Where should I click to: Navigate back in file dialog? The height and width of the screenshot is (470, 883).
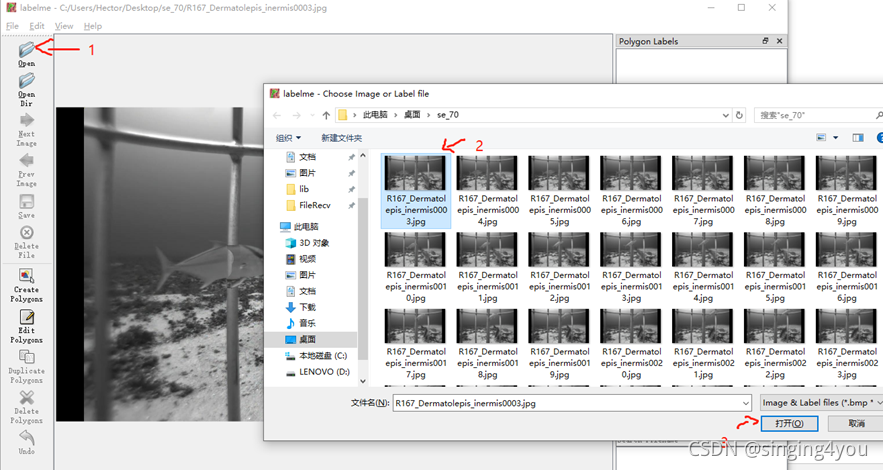pos(277,115)
